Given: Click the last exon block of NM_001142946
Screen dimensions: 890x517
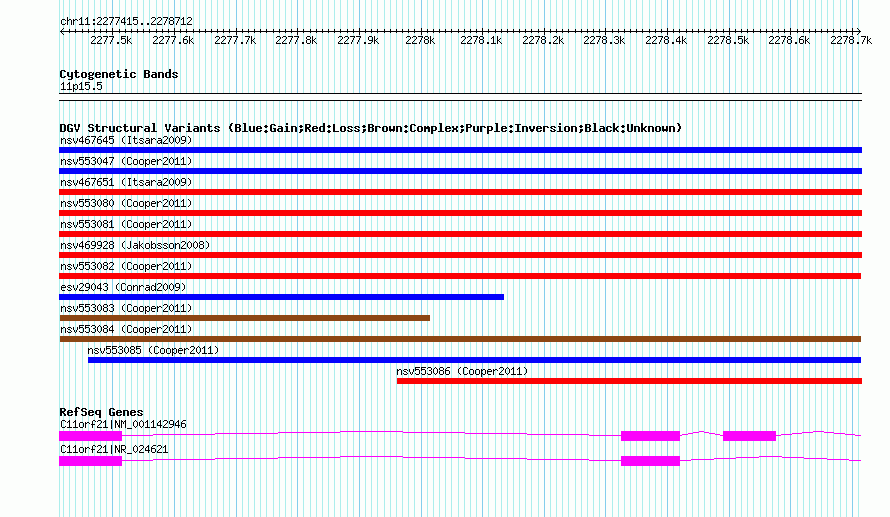Looking at the screenshot, I should coord(749,436).
